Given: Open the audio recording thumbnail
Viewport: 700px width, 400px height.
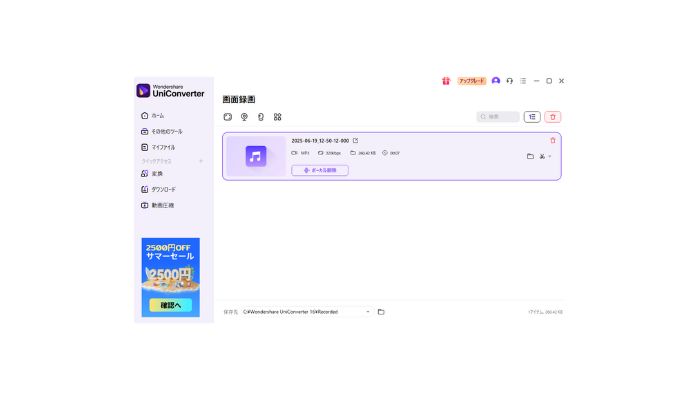Looking at the screenshot, I should coord(256,156).
